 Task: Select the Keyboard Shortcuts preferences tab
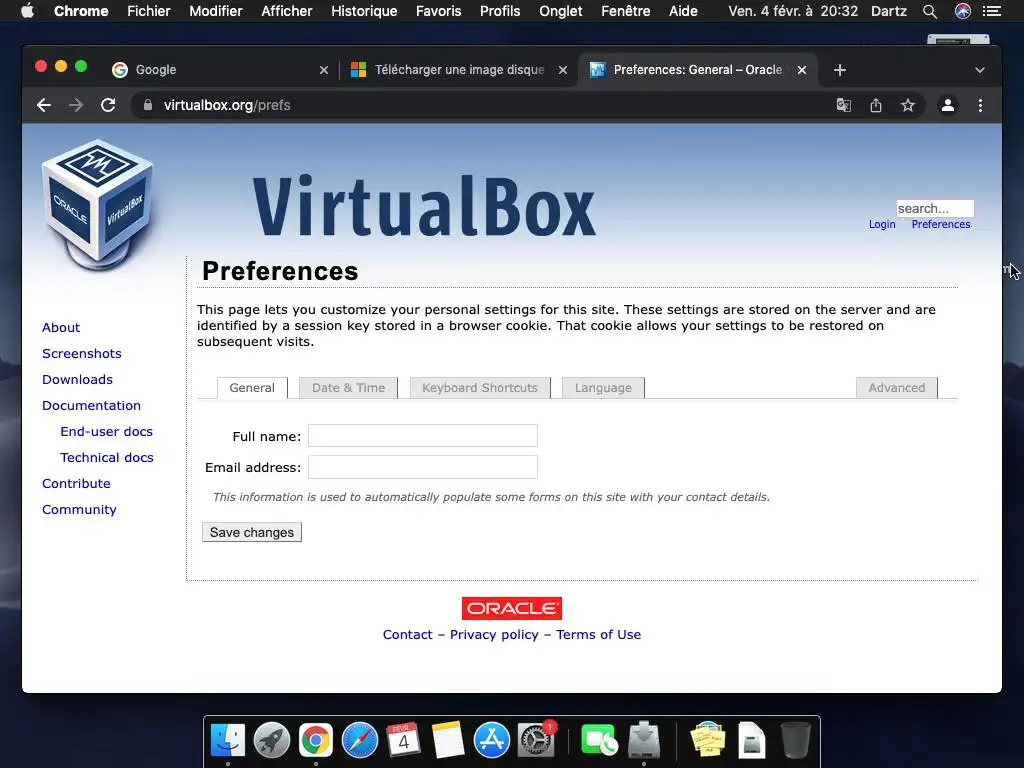point(480,388)
